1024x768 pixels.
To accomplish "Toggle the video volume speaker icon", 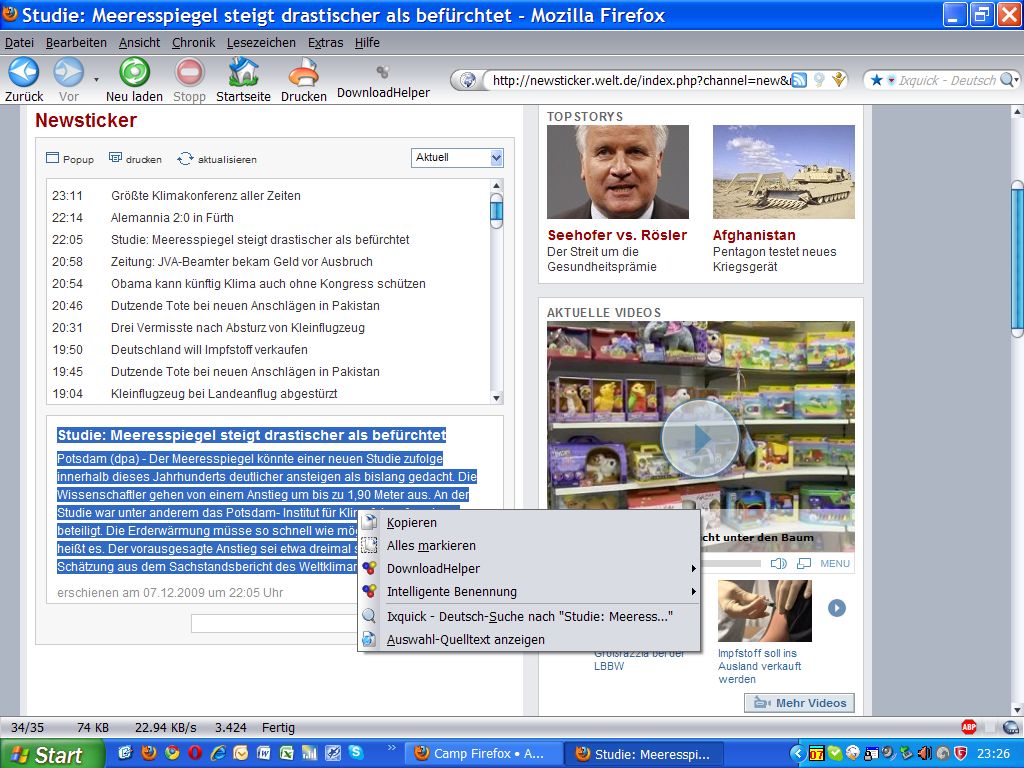I will coord(778,563).
